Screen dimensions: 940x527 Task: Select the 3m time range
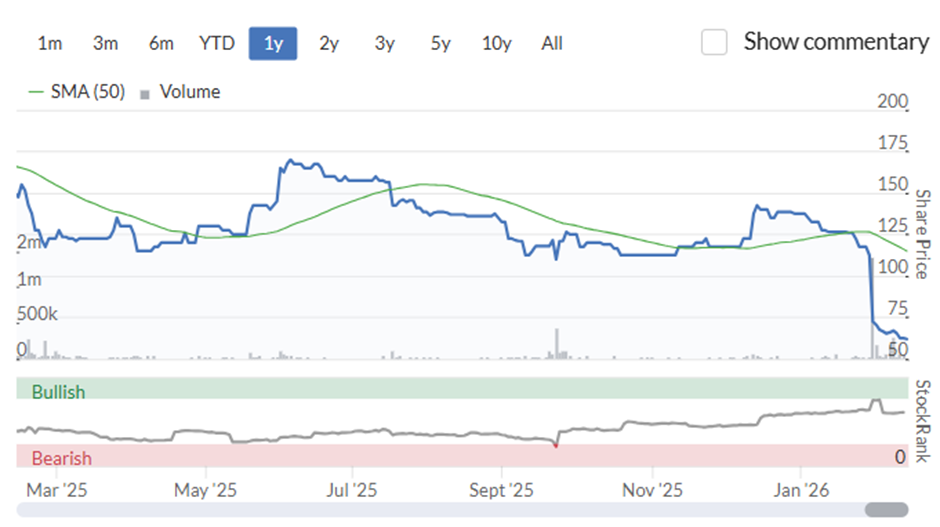(106, 43)
